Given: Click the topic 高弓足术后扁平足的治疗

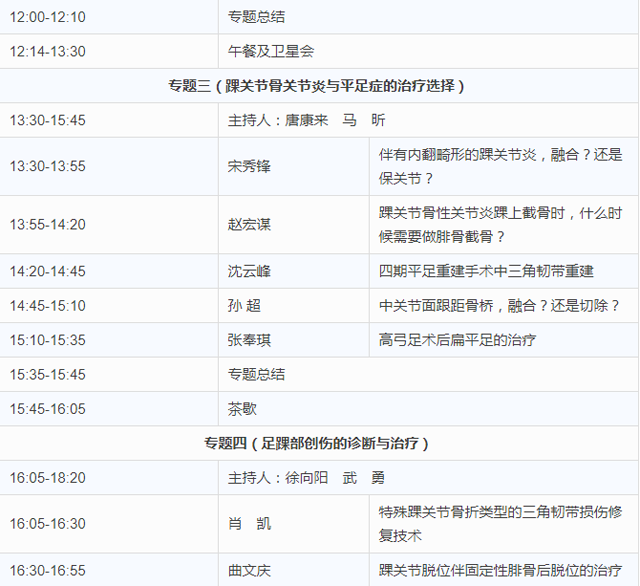Looking at the screenshot, I should (x=458, y=340).
